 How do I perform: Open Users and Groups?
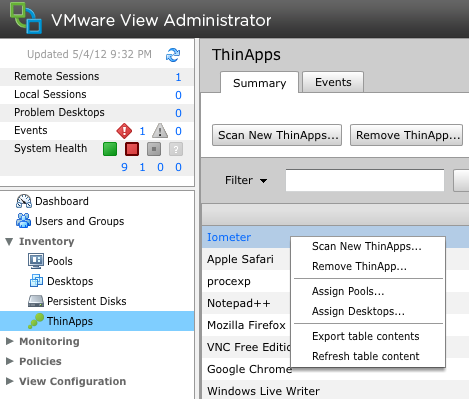coord(79,221)
